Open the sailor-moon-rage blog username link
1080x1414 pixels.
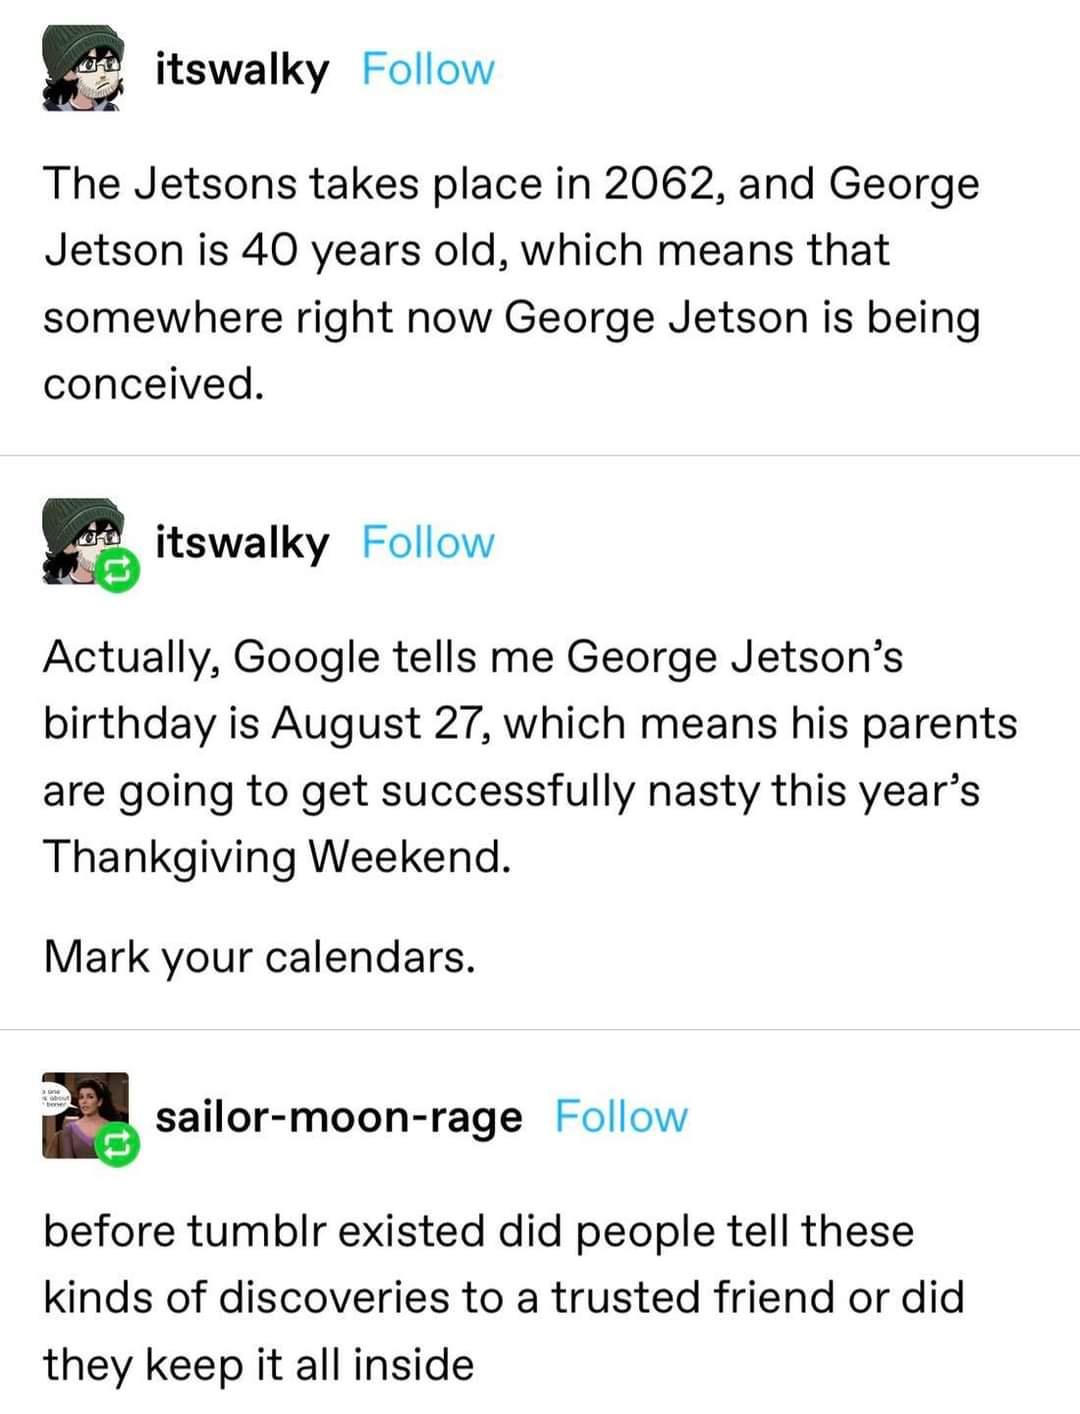[x=338, y=1117]
